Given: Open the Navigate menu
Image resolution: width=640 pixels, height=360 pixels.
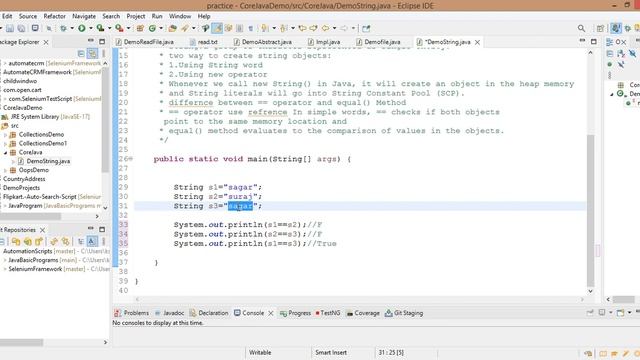Looking at the screenshot, I should (84, 16).
